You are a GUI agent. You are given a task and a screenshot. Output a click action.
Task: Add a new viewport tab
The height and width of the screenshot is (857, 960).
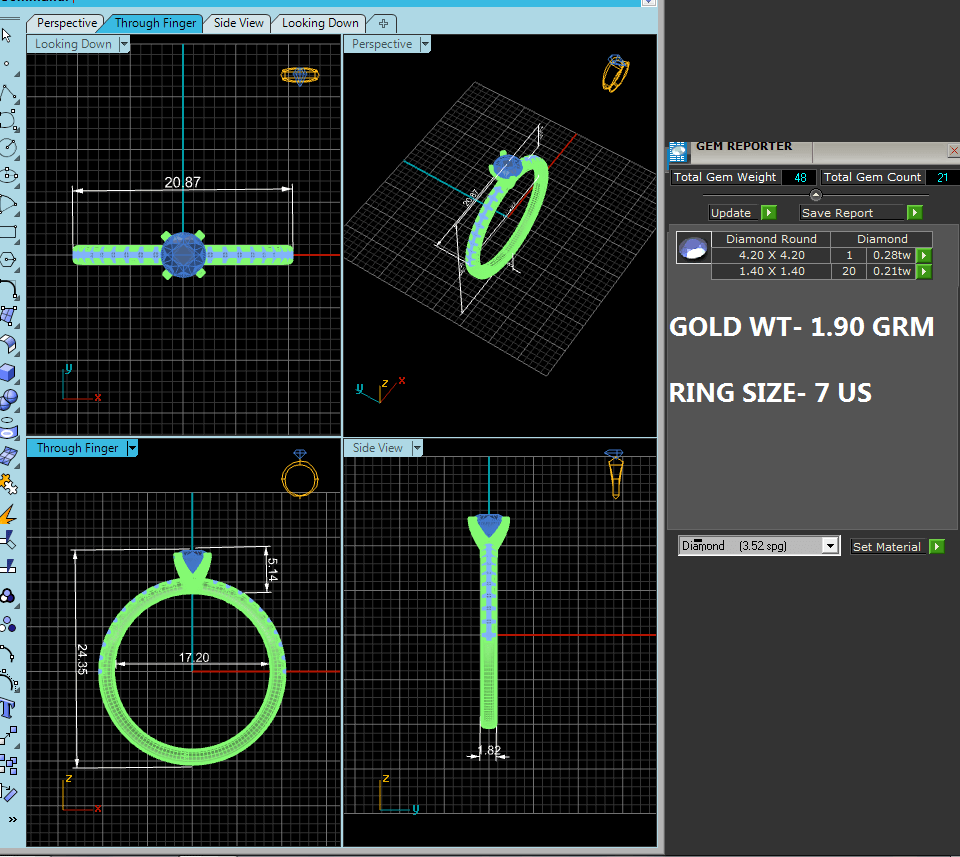(x=383, y=23)
